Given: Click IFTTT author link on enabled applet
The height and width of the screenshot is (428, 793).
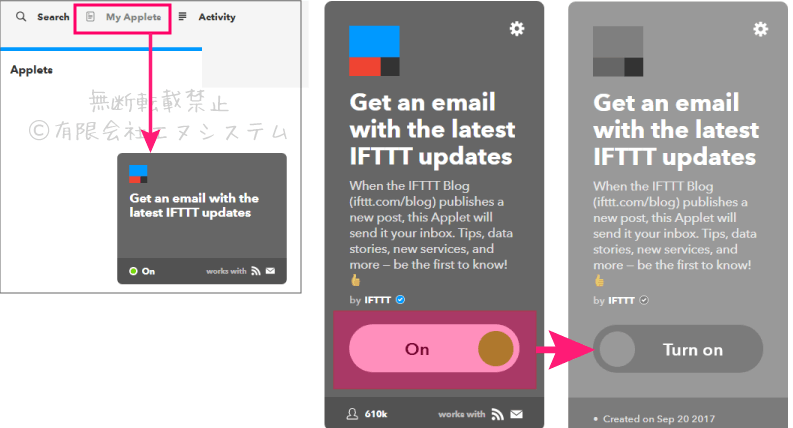Looking at the screenshot, I should [x=377, y=300].
